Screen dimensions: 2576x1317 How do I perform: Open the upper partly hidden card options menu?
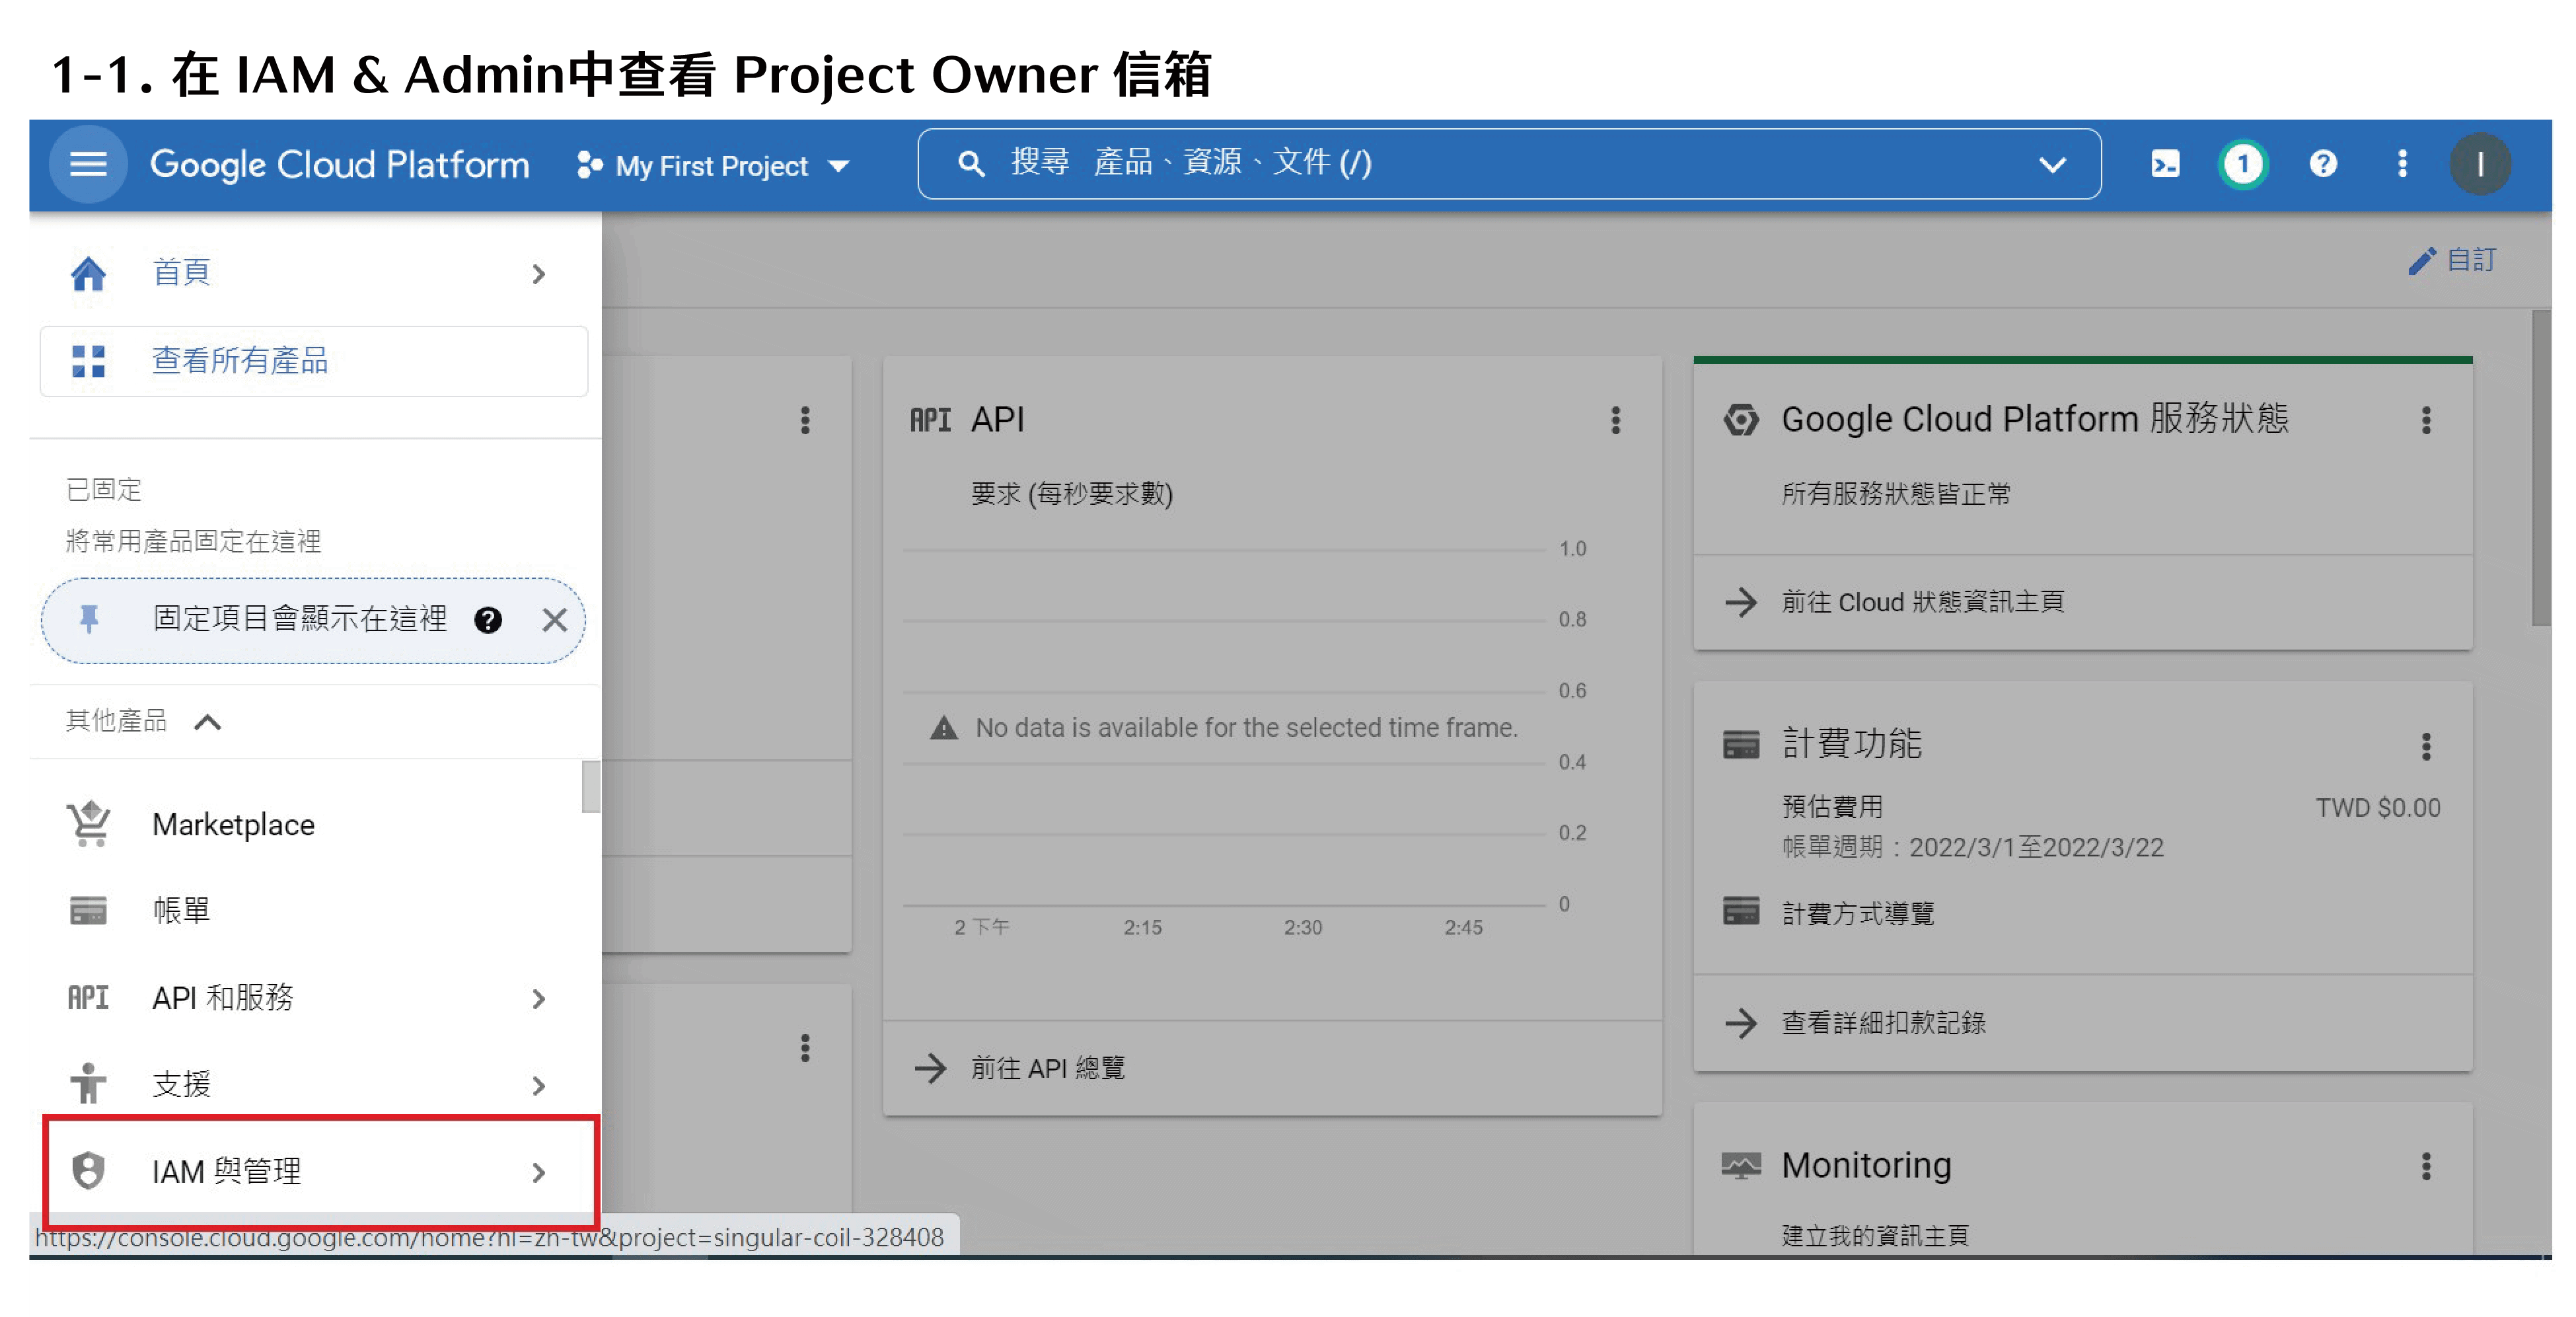tap(805, 420)
